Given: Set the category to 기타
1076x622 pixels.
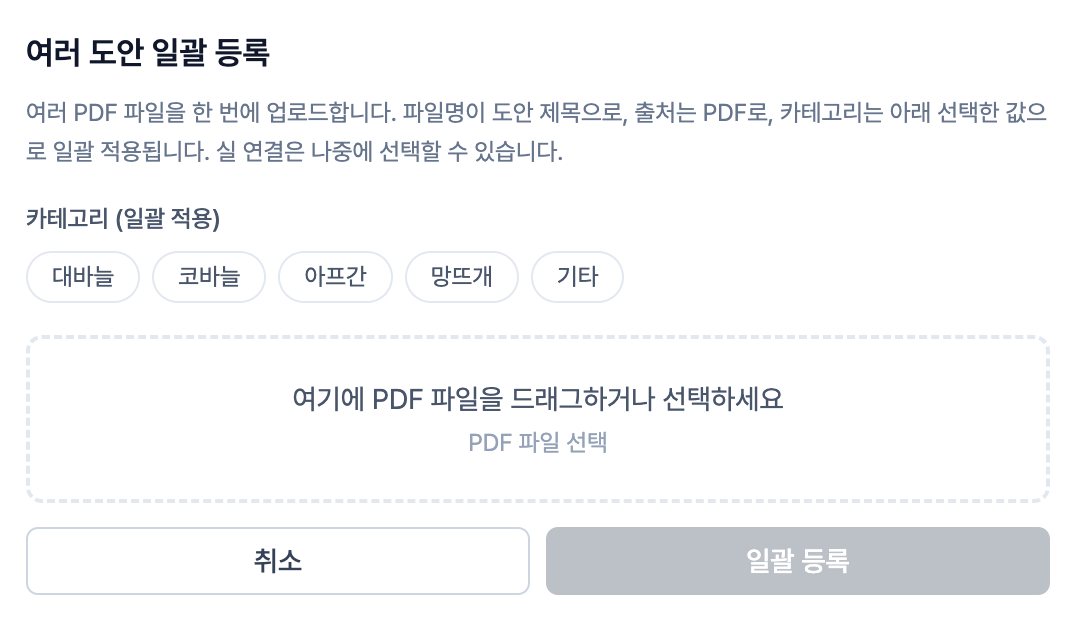Looking at the screenshot, I should click(x=577, y=276).
